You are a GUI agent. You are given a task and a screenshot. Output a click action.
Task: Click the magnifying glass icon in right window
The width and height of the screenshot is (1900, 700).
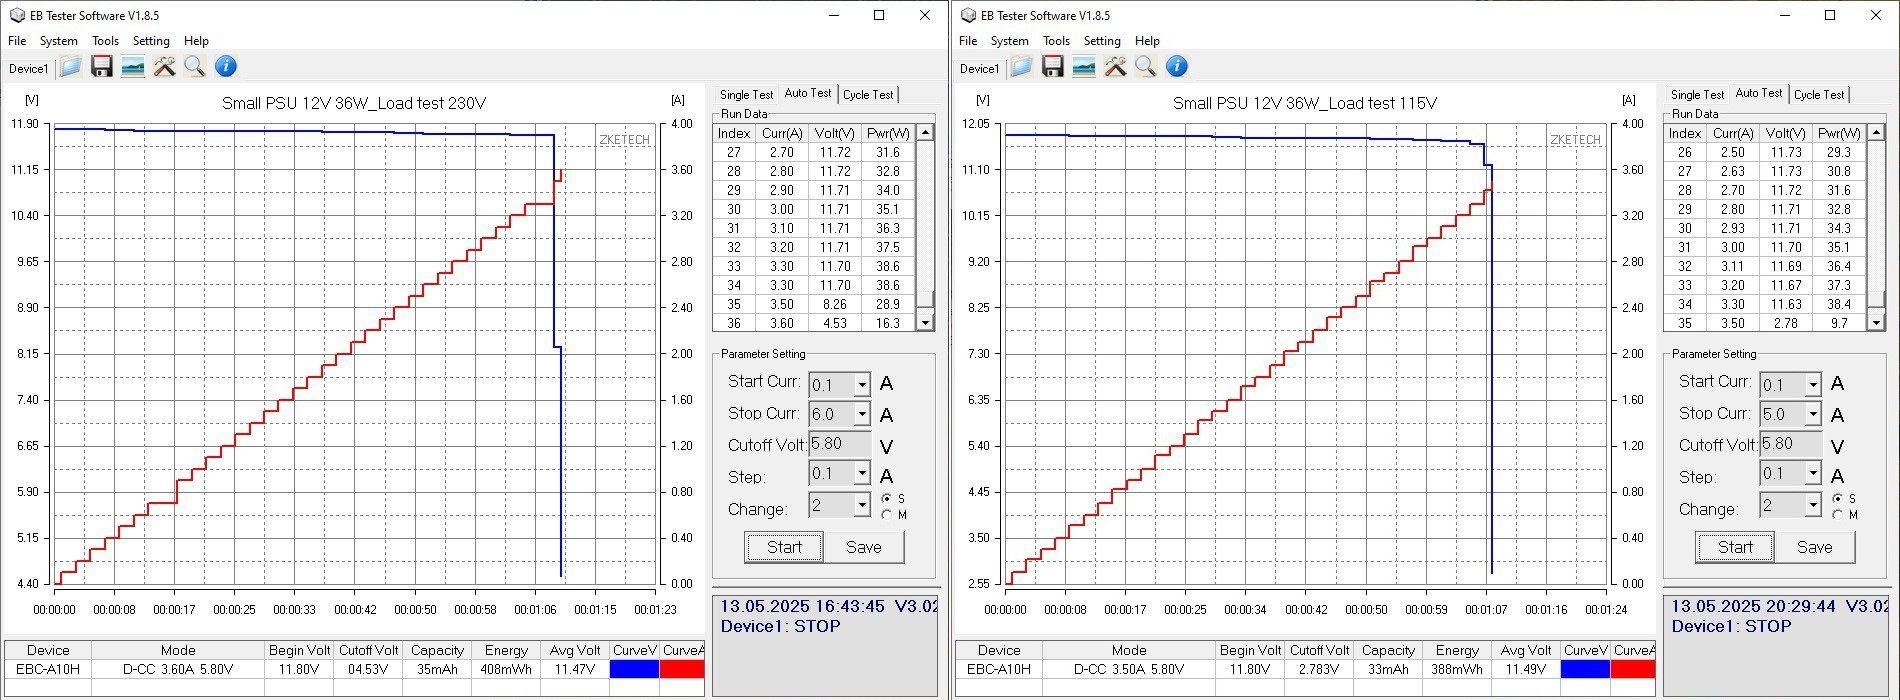pos(1146,67)
